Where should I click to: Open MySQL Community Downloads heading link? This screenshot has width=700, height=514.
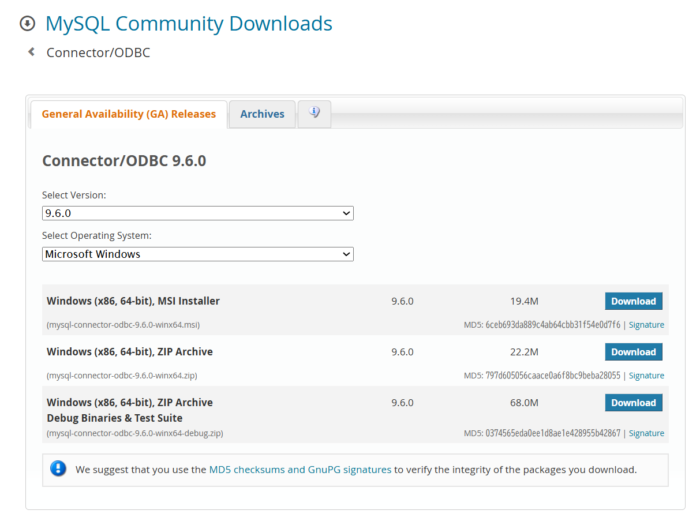point(189,24)
